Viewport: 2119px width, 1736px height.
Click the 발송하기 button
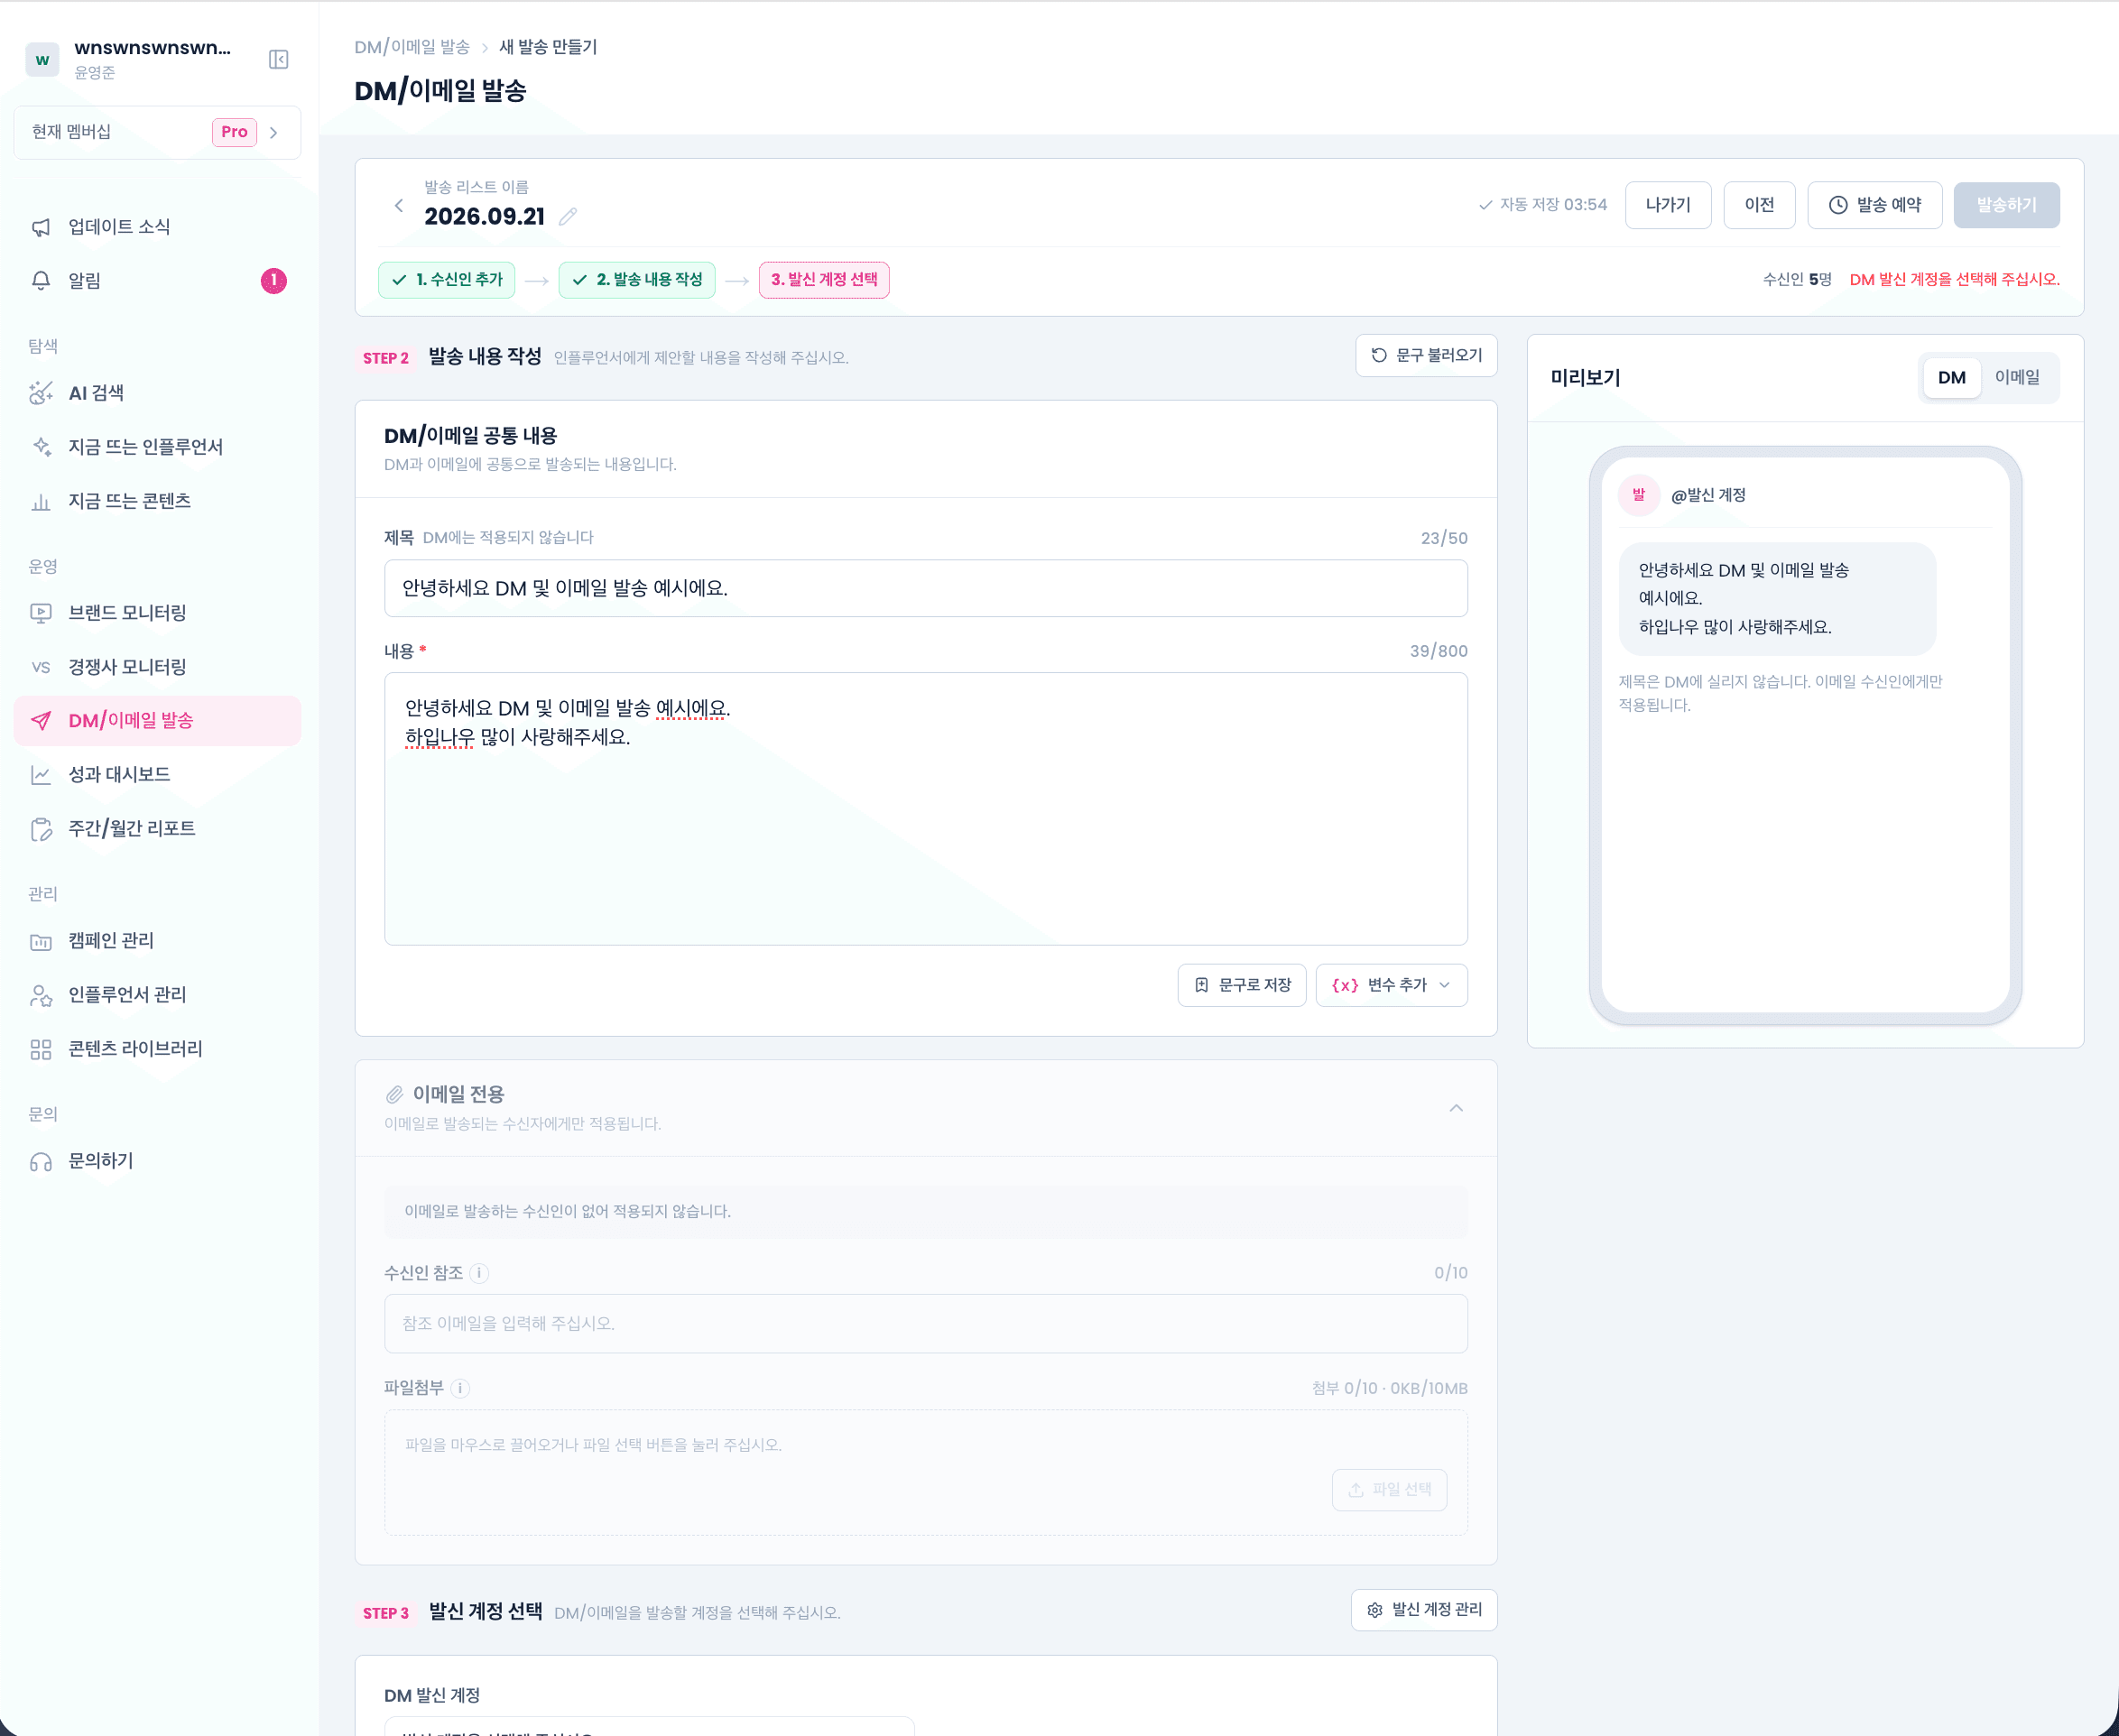(x=2006, y=205)
